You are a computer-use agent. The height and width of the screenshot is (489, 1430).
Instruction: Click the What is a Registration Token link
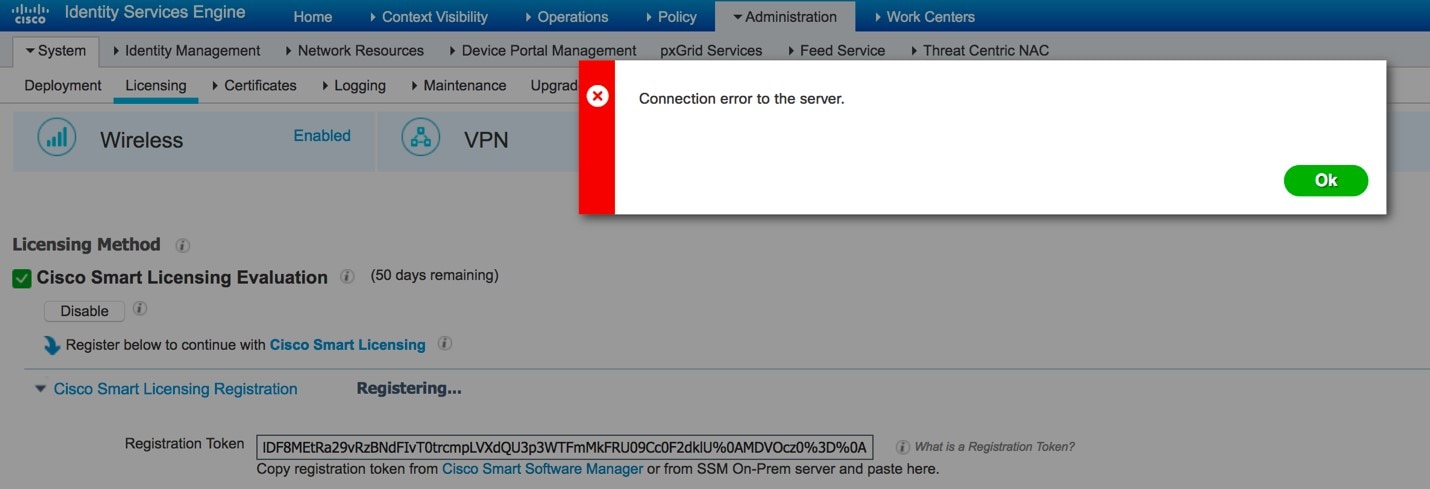[x=994, y=447]
